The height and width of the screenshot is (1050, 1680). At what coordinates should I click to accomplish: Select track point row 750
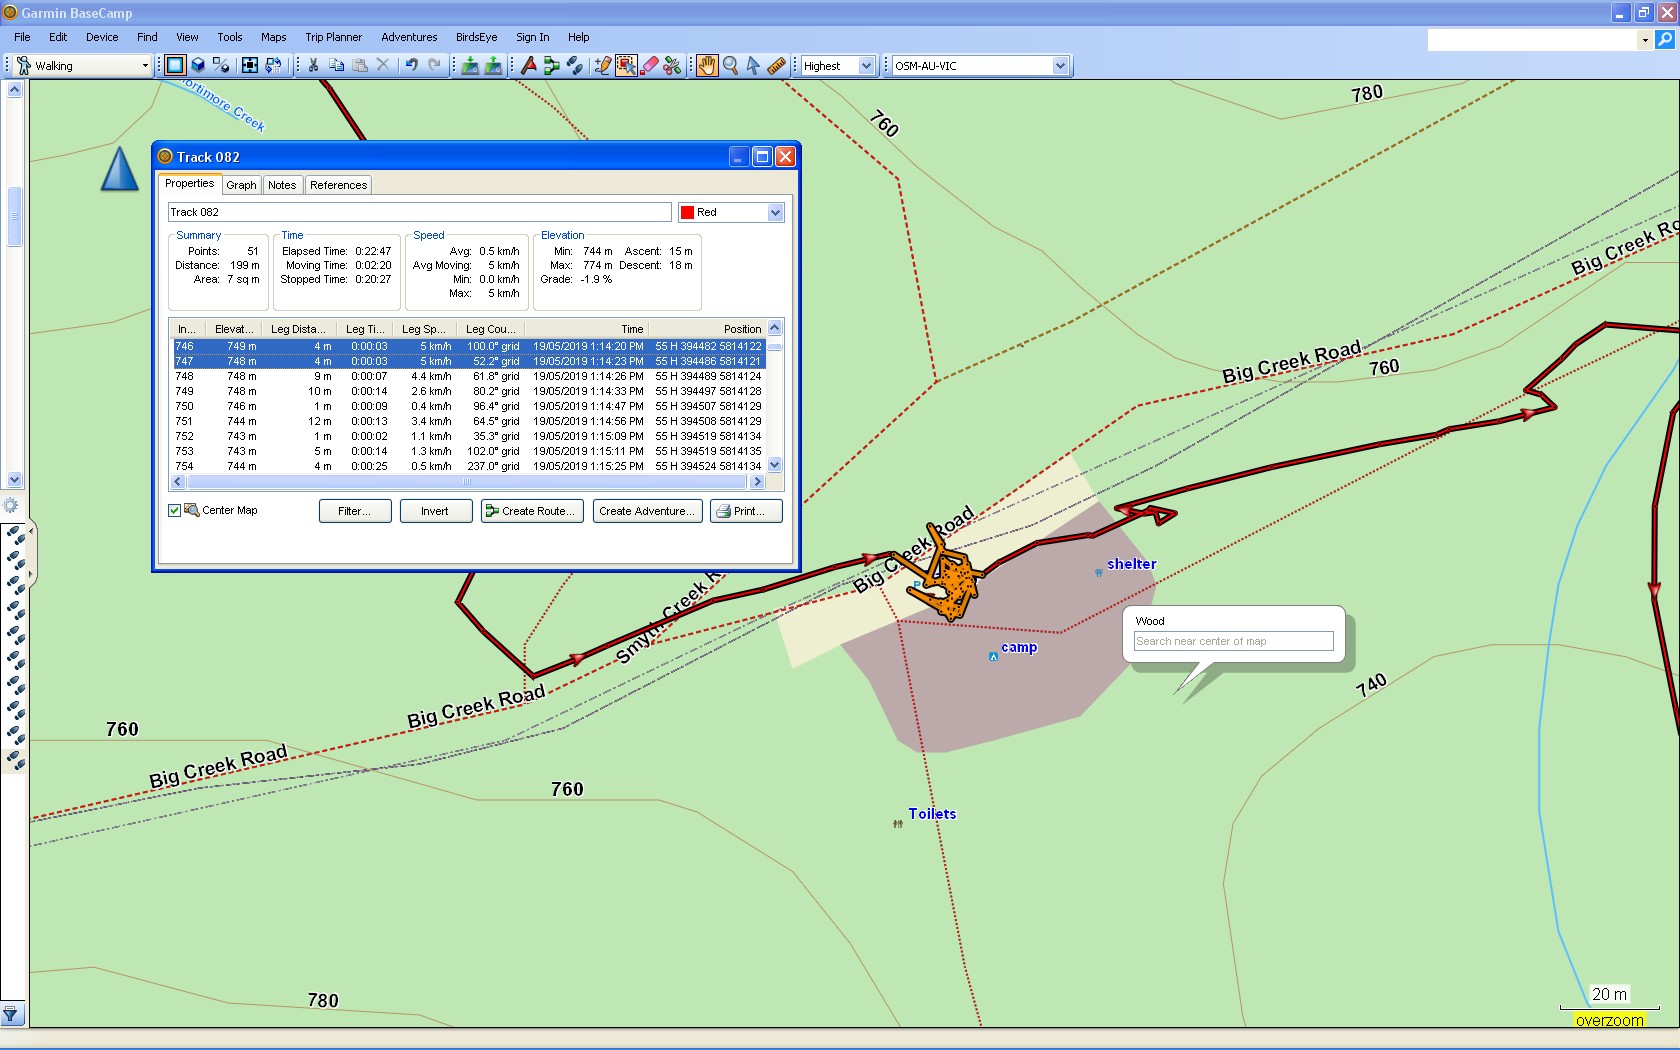coord(468,406)
